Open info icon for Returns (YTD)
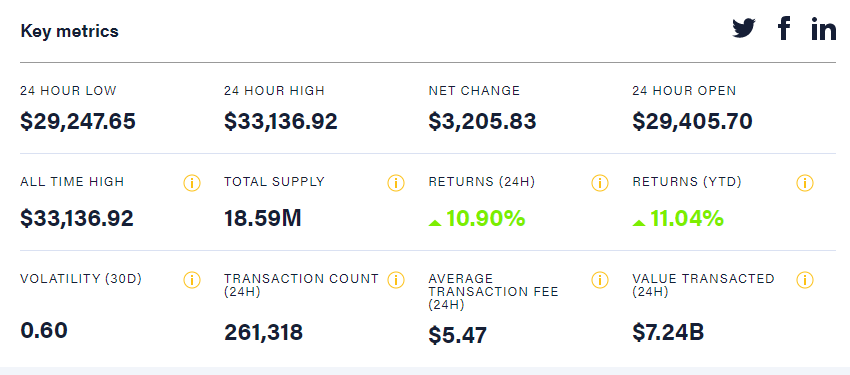The image size is (850, 375). click(x=804, y=183)
